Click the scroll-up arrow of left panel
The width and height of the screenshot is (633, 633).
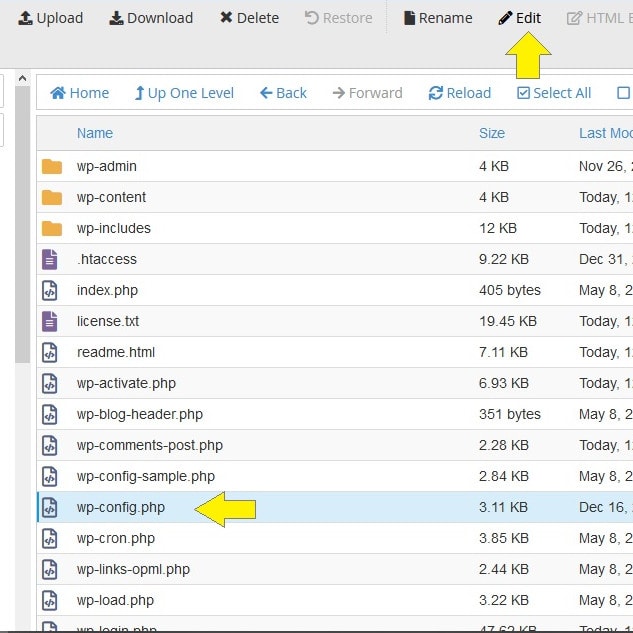pyautogui.click(x=23, y=78)
